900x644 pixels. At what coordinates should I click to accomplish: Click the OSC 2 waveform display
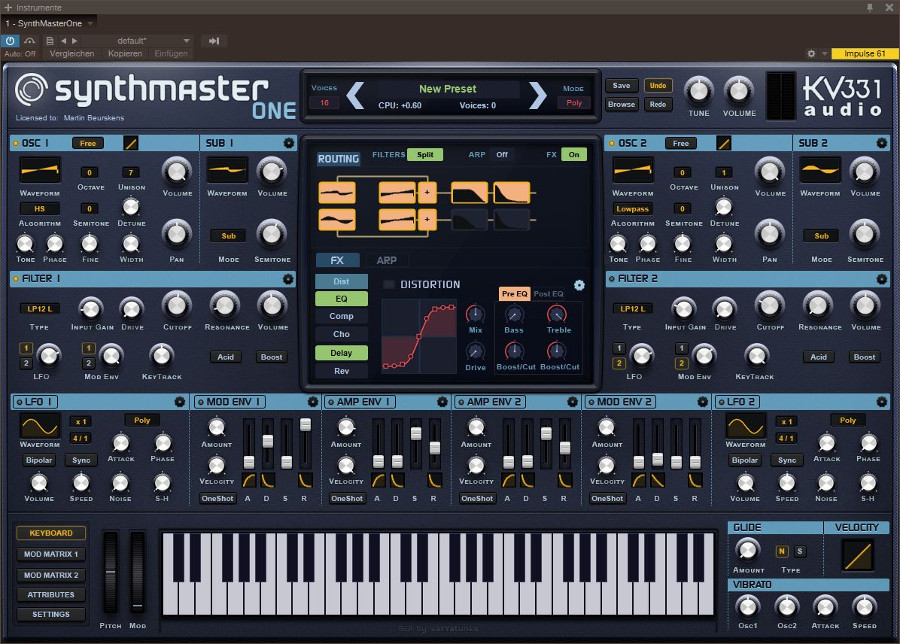(633, 170)
